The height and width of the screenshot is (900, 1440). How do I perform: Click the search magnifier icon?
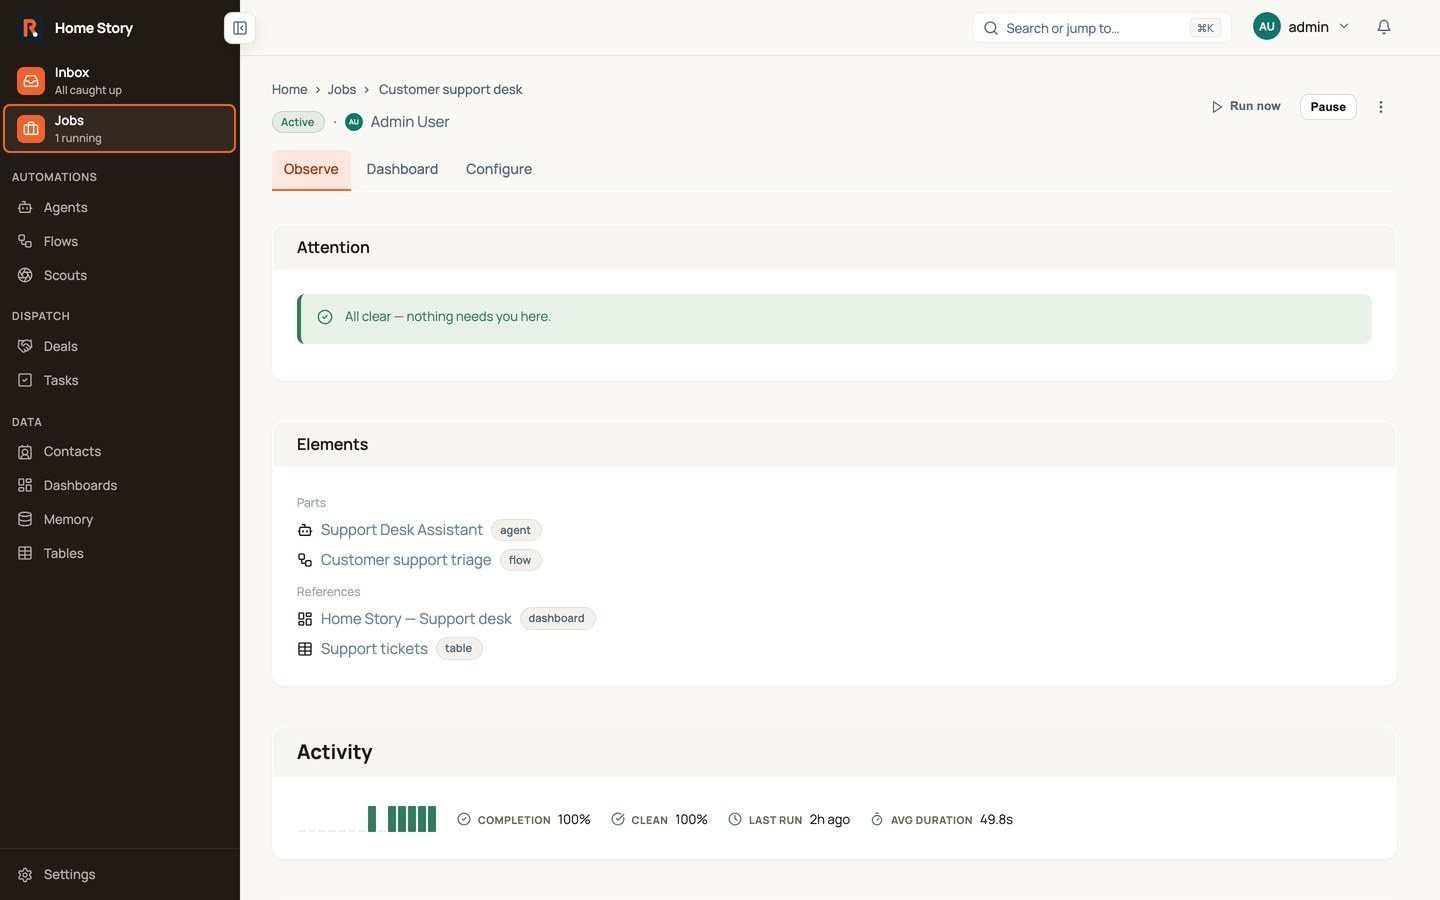click(x=991, y=28)
